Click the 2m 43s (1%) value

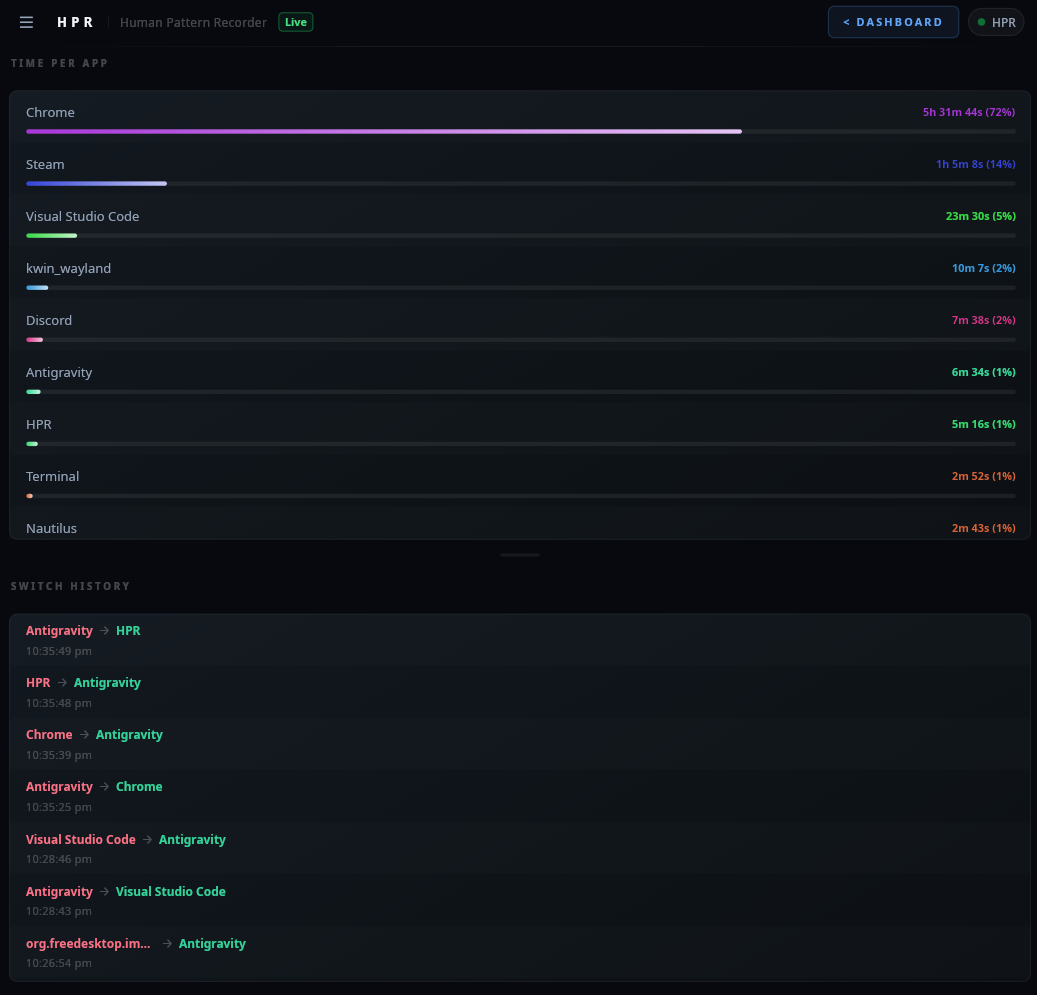click(x=983, y=528)
